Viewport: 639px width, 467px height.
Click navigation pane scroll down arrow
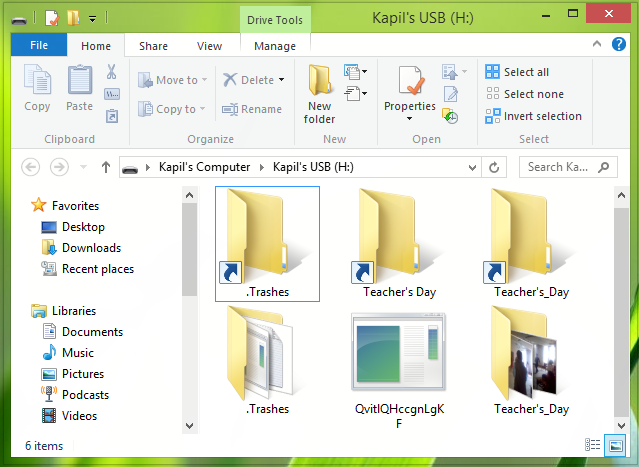coord(189,426)
